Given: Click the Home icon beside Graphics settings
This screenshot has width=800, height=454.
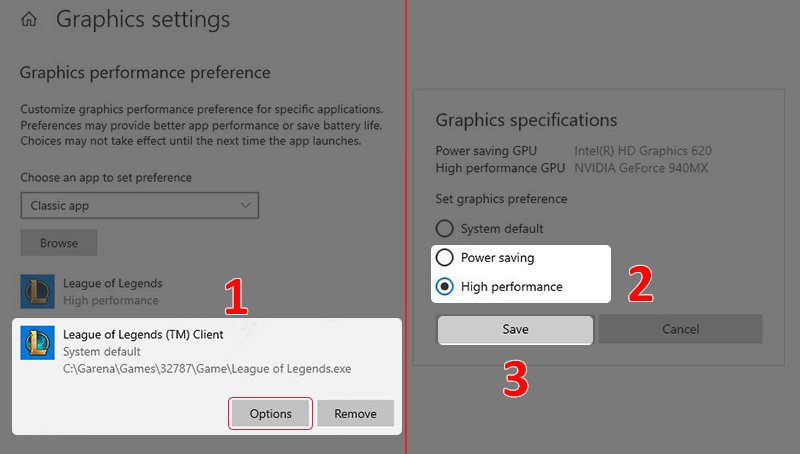Looking at the screenshot, I should [30, 19].
